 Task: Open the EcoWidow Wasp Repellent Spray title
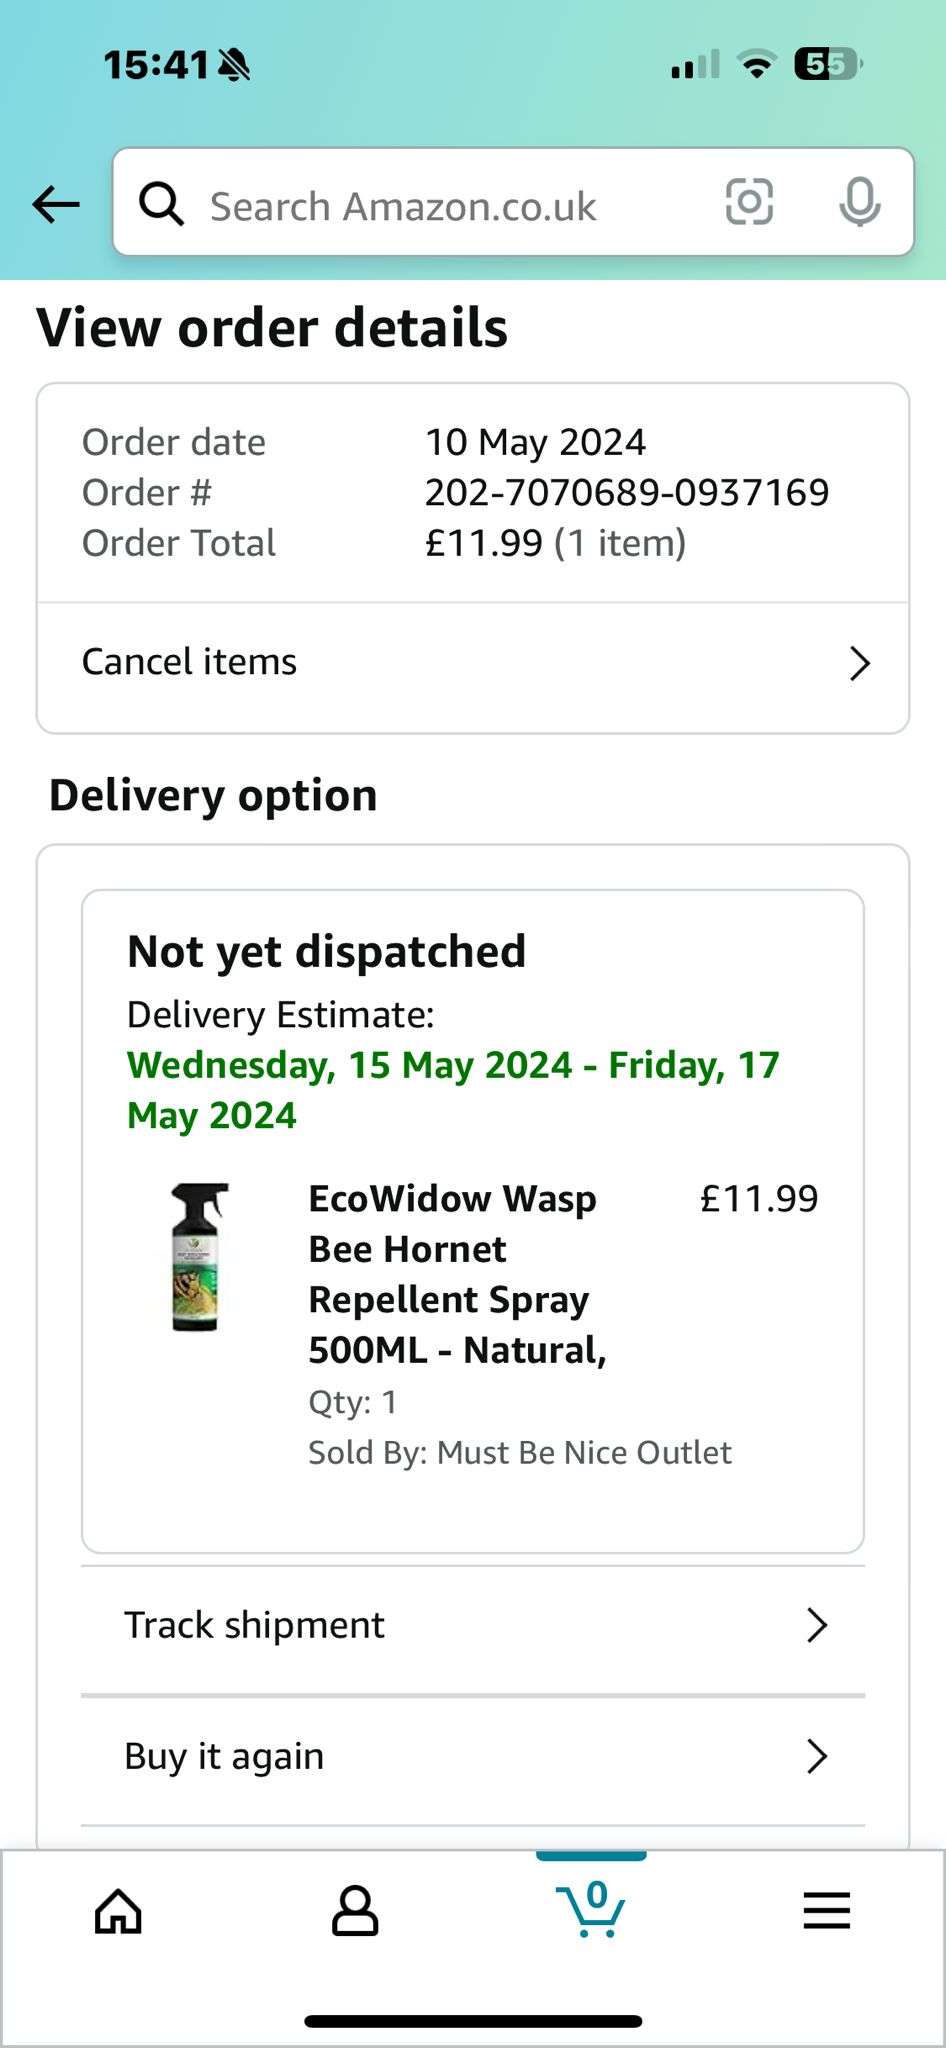click(x=458, y=1274)
